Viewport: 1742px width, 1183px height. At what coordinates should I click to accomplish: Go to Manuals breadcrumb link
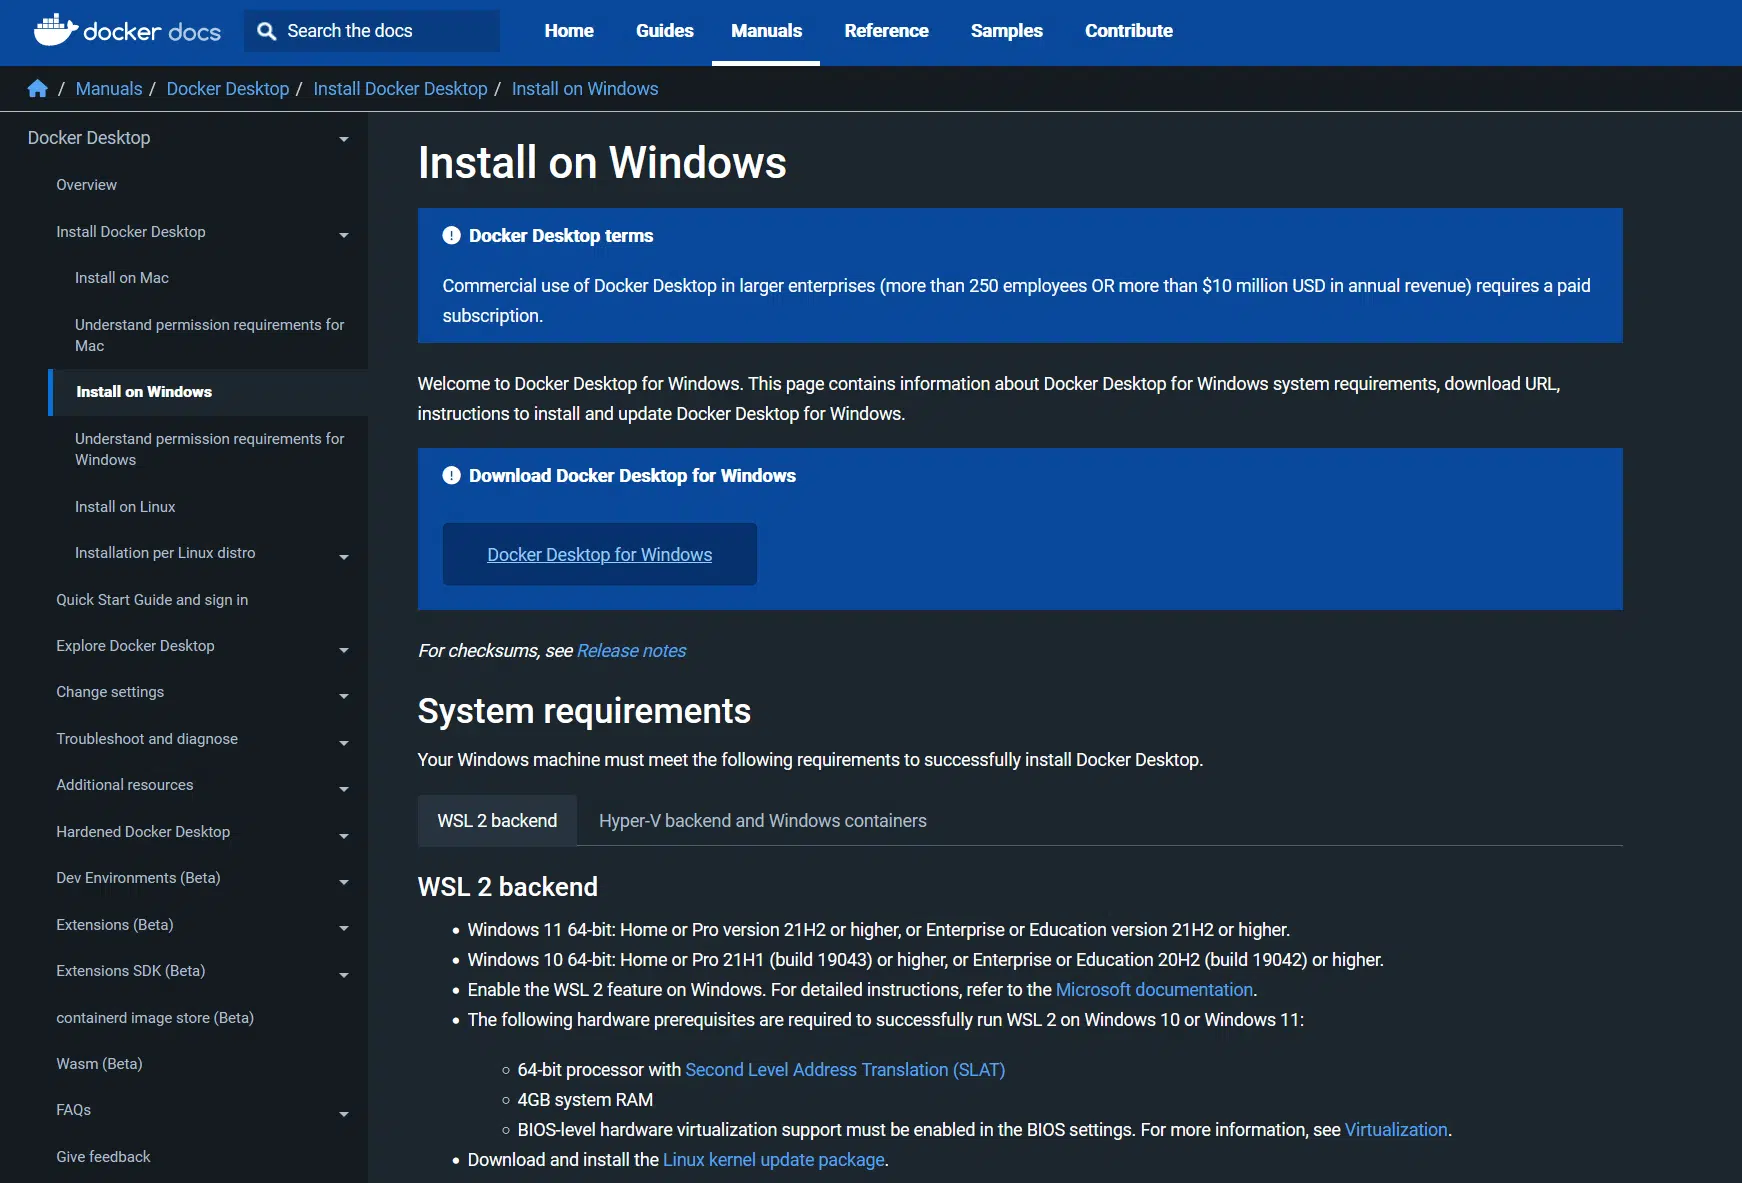109,89
